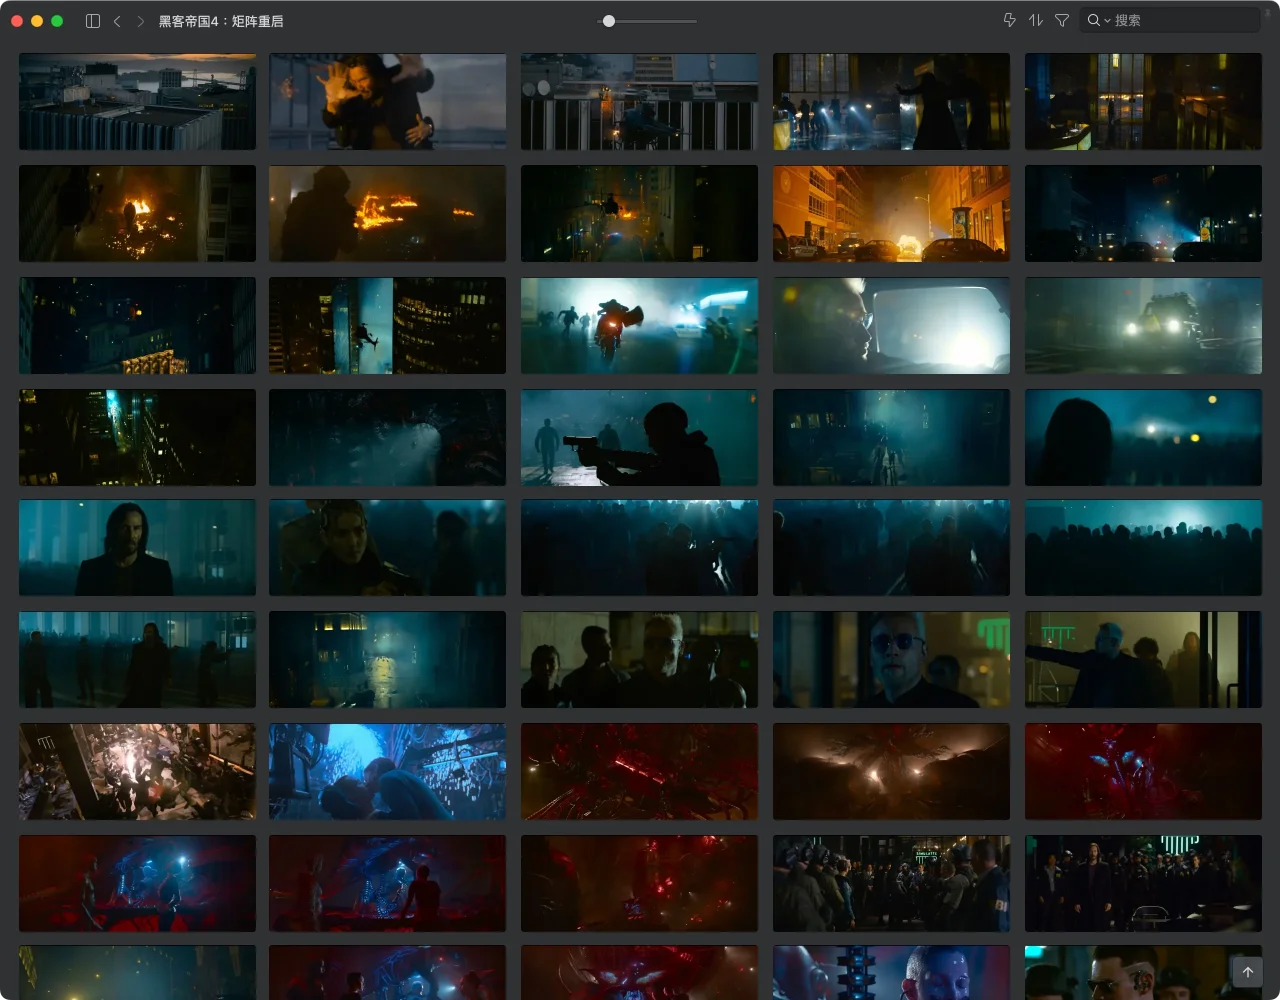Viewport: 1280px width, 1000px height.
Task: Go back with the left chevron
Action: 117,20
